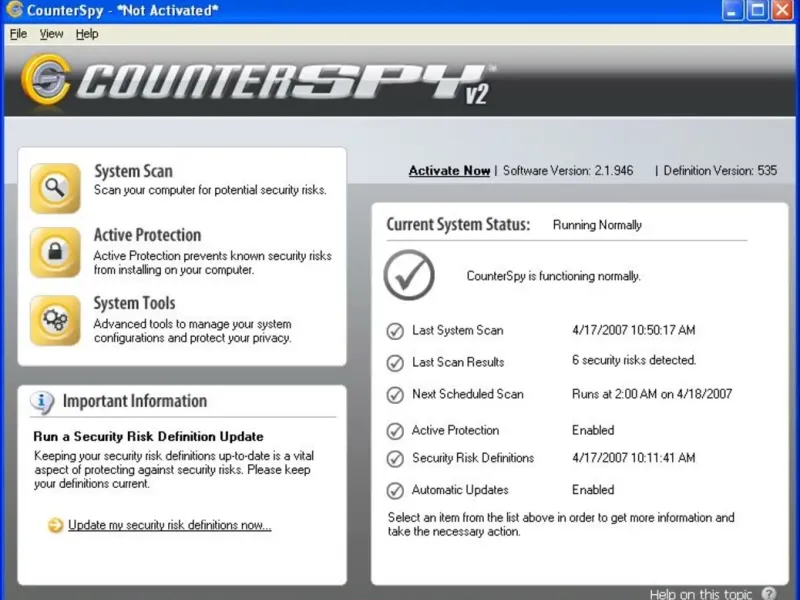Click the System Scan heading

pyautogui.click(x=133, y=171)
